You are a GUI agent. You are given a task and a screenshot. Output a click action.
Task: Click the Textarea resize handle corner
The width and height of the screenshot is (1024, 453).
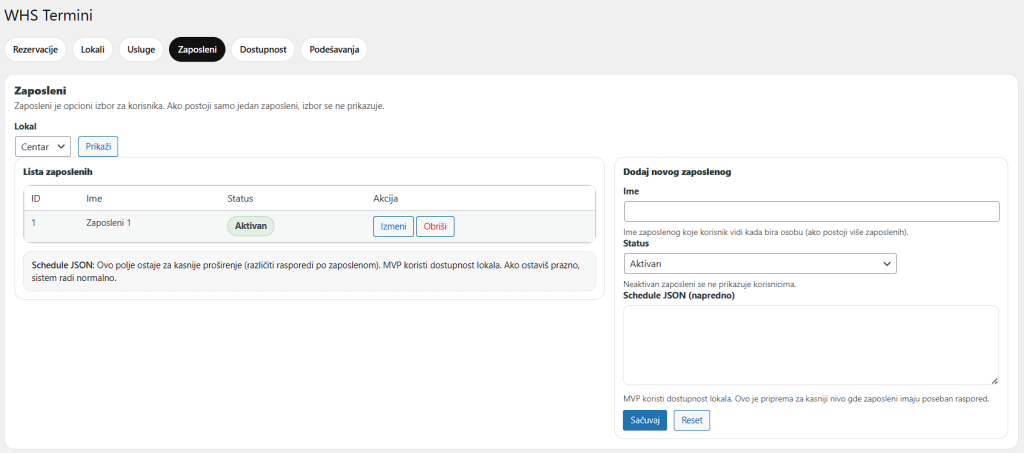pos(994,380)
